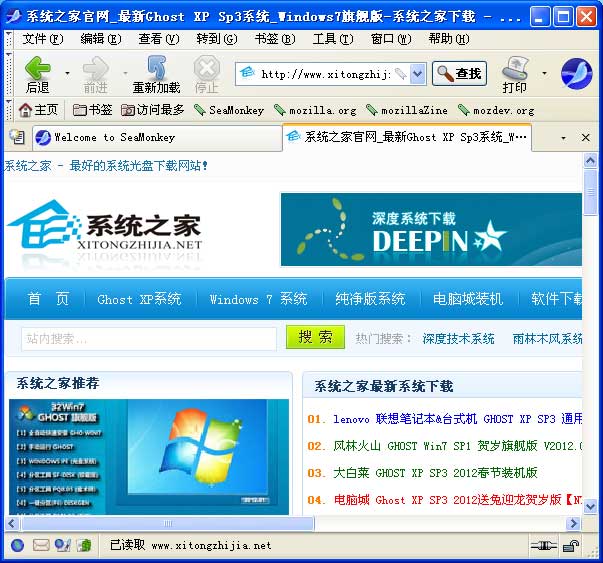This screenshot has height=563, width=603.
Task: Open the Forward button history dropdown
Action: pos(125,73)
